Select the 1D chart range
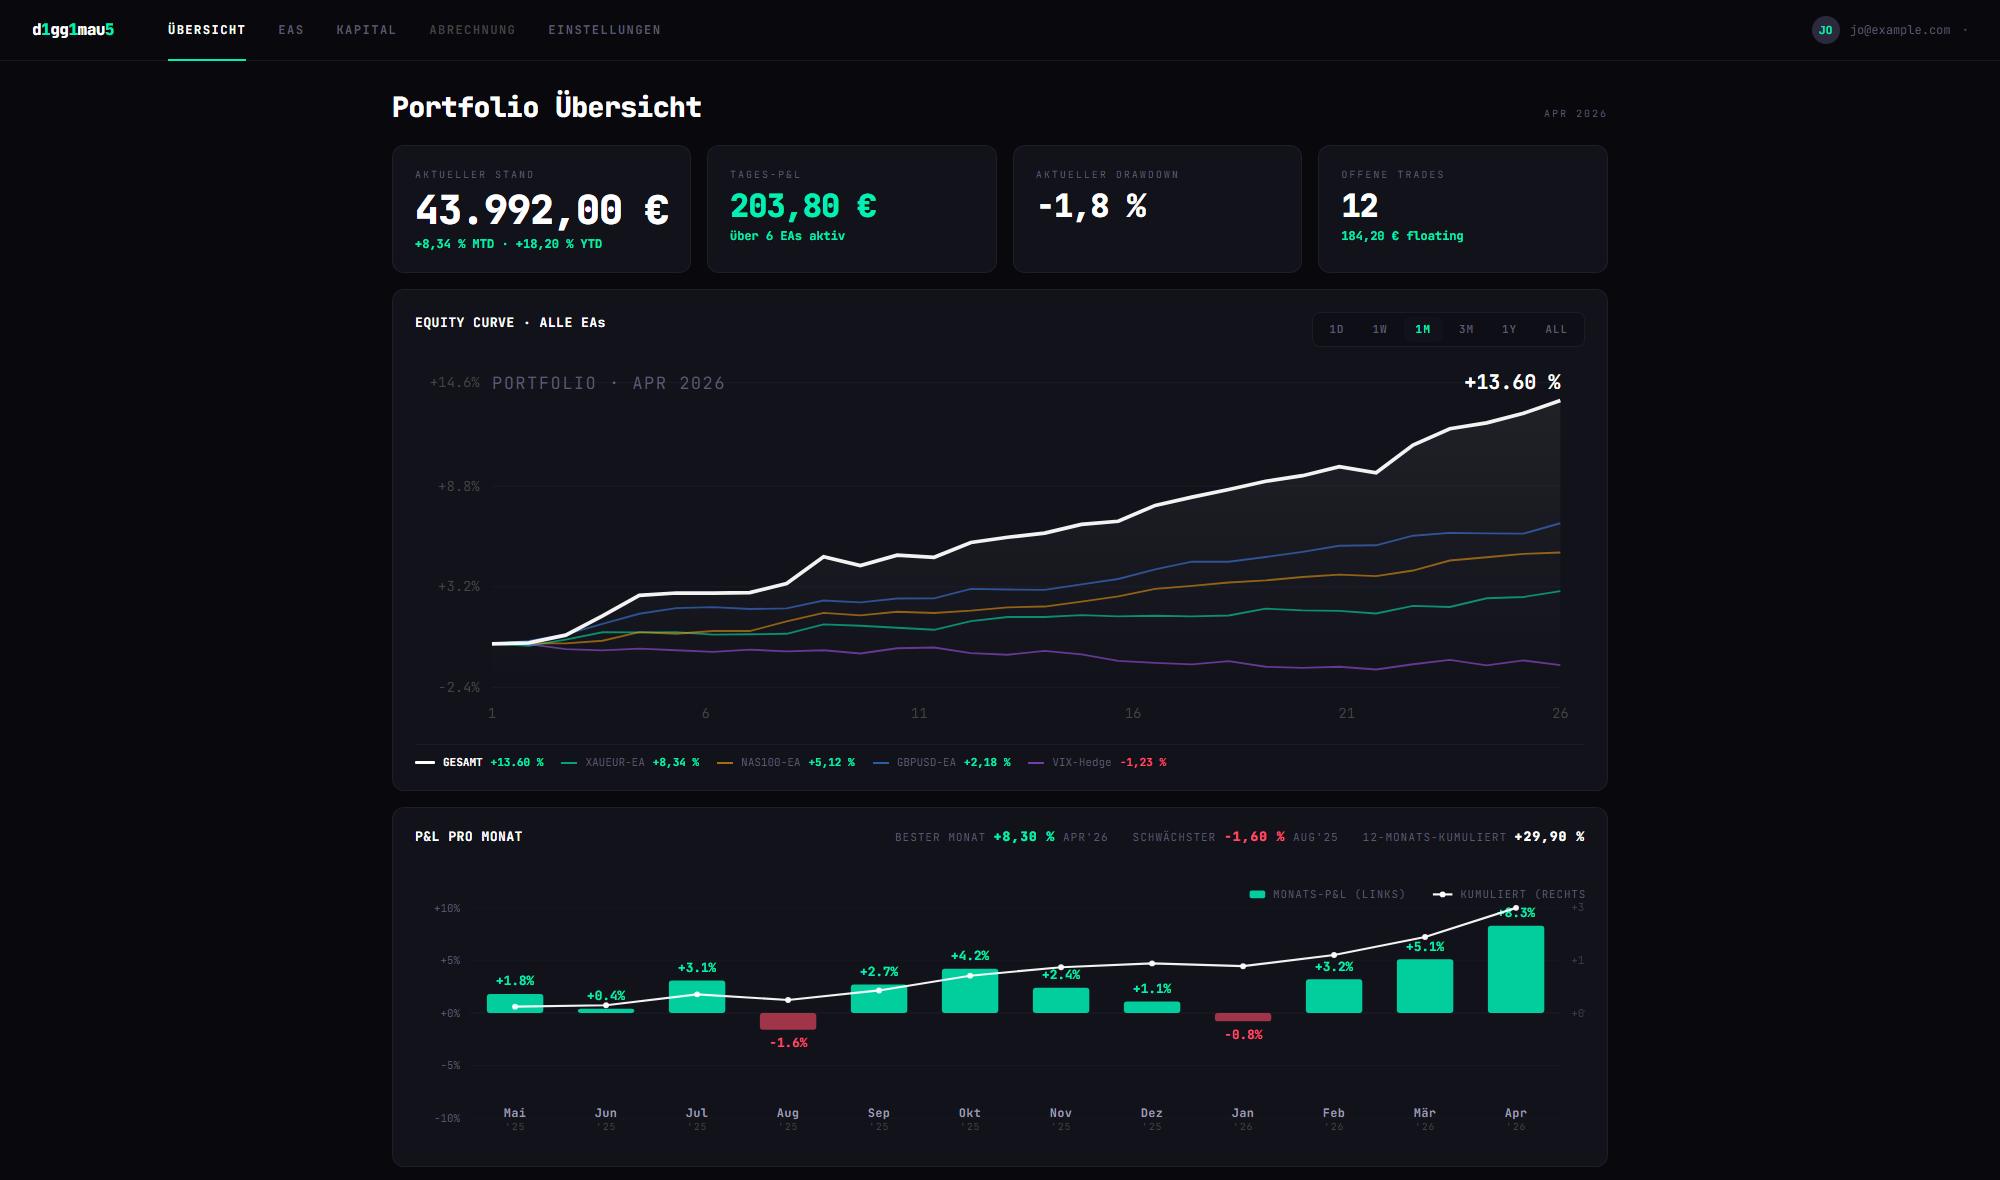 (x=1336, y=329)
